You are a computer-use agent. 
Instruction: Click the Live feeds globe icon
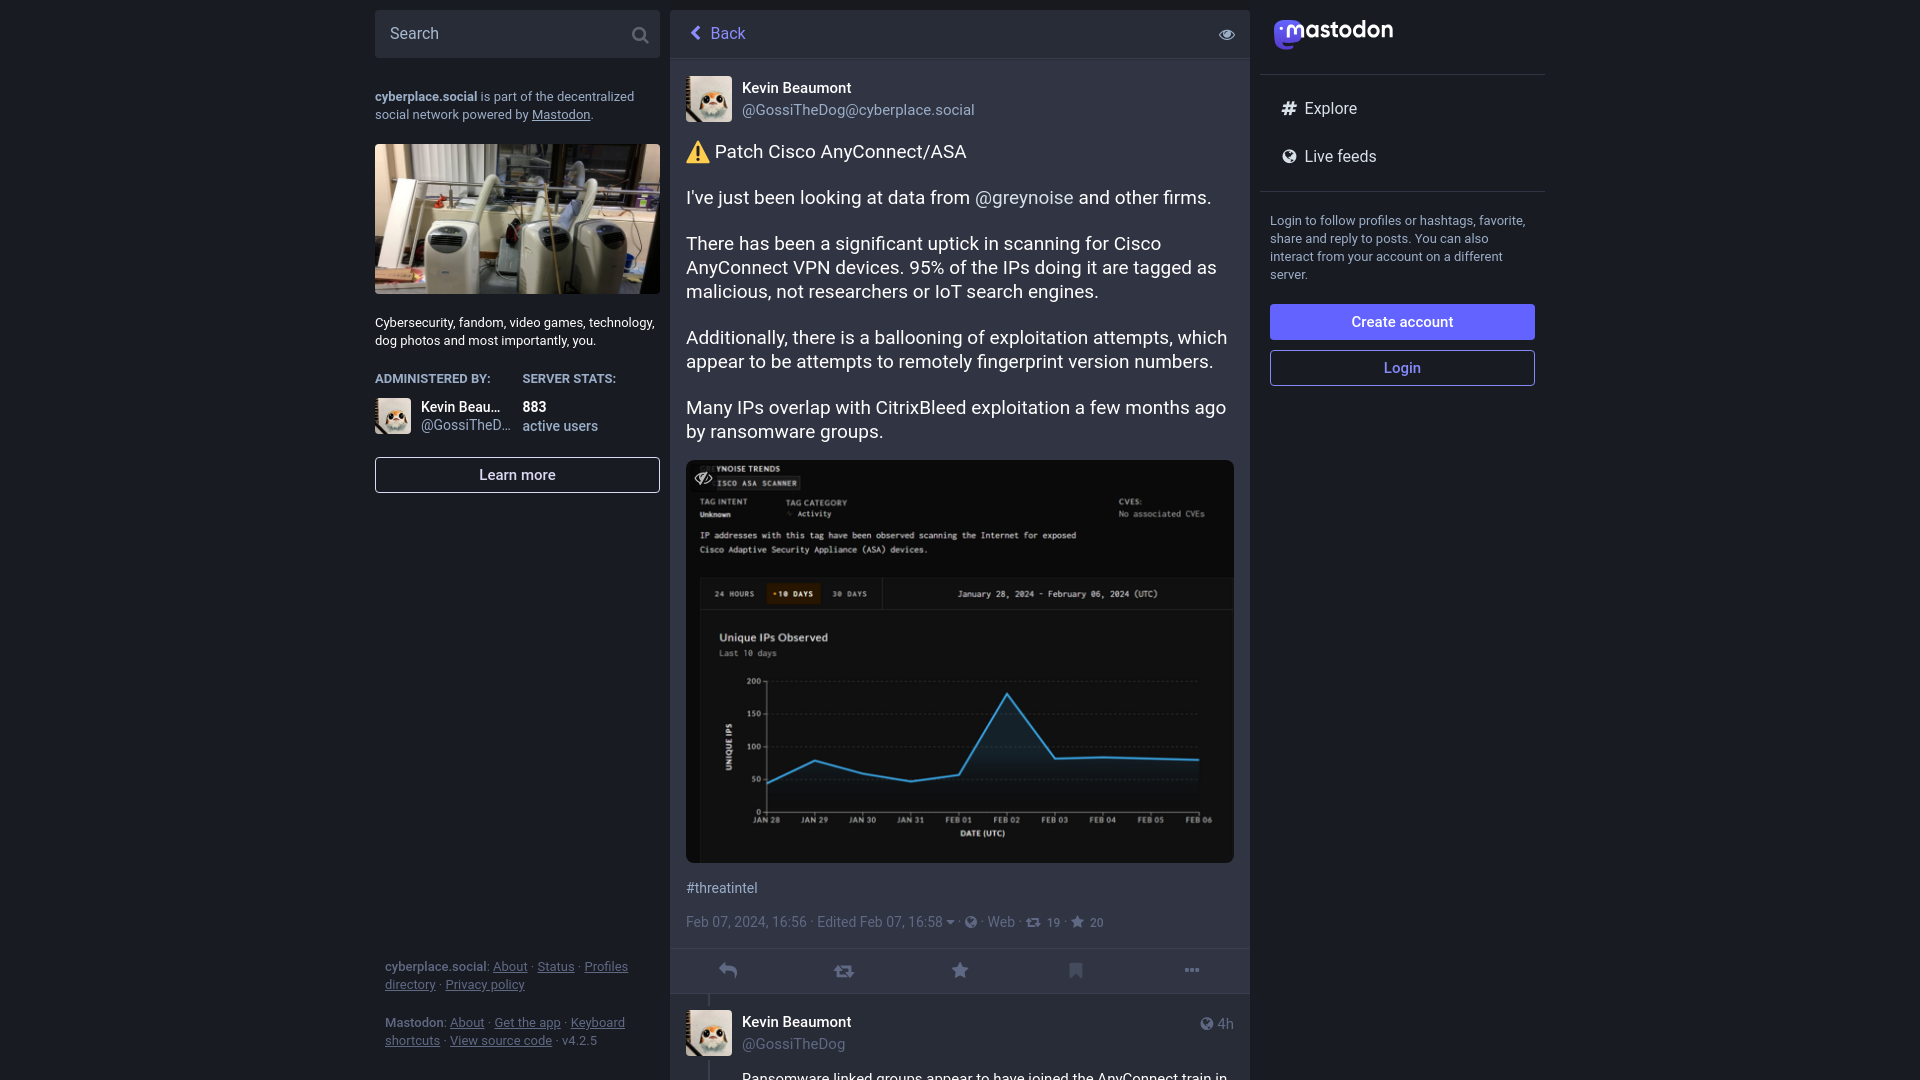point(1289,156)
